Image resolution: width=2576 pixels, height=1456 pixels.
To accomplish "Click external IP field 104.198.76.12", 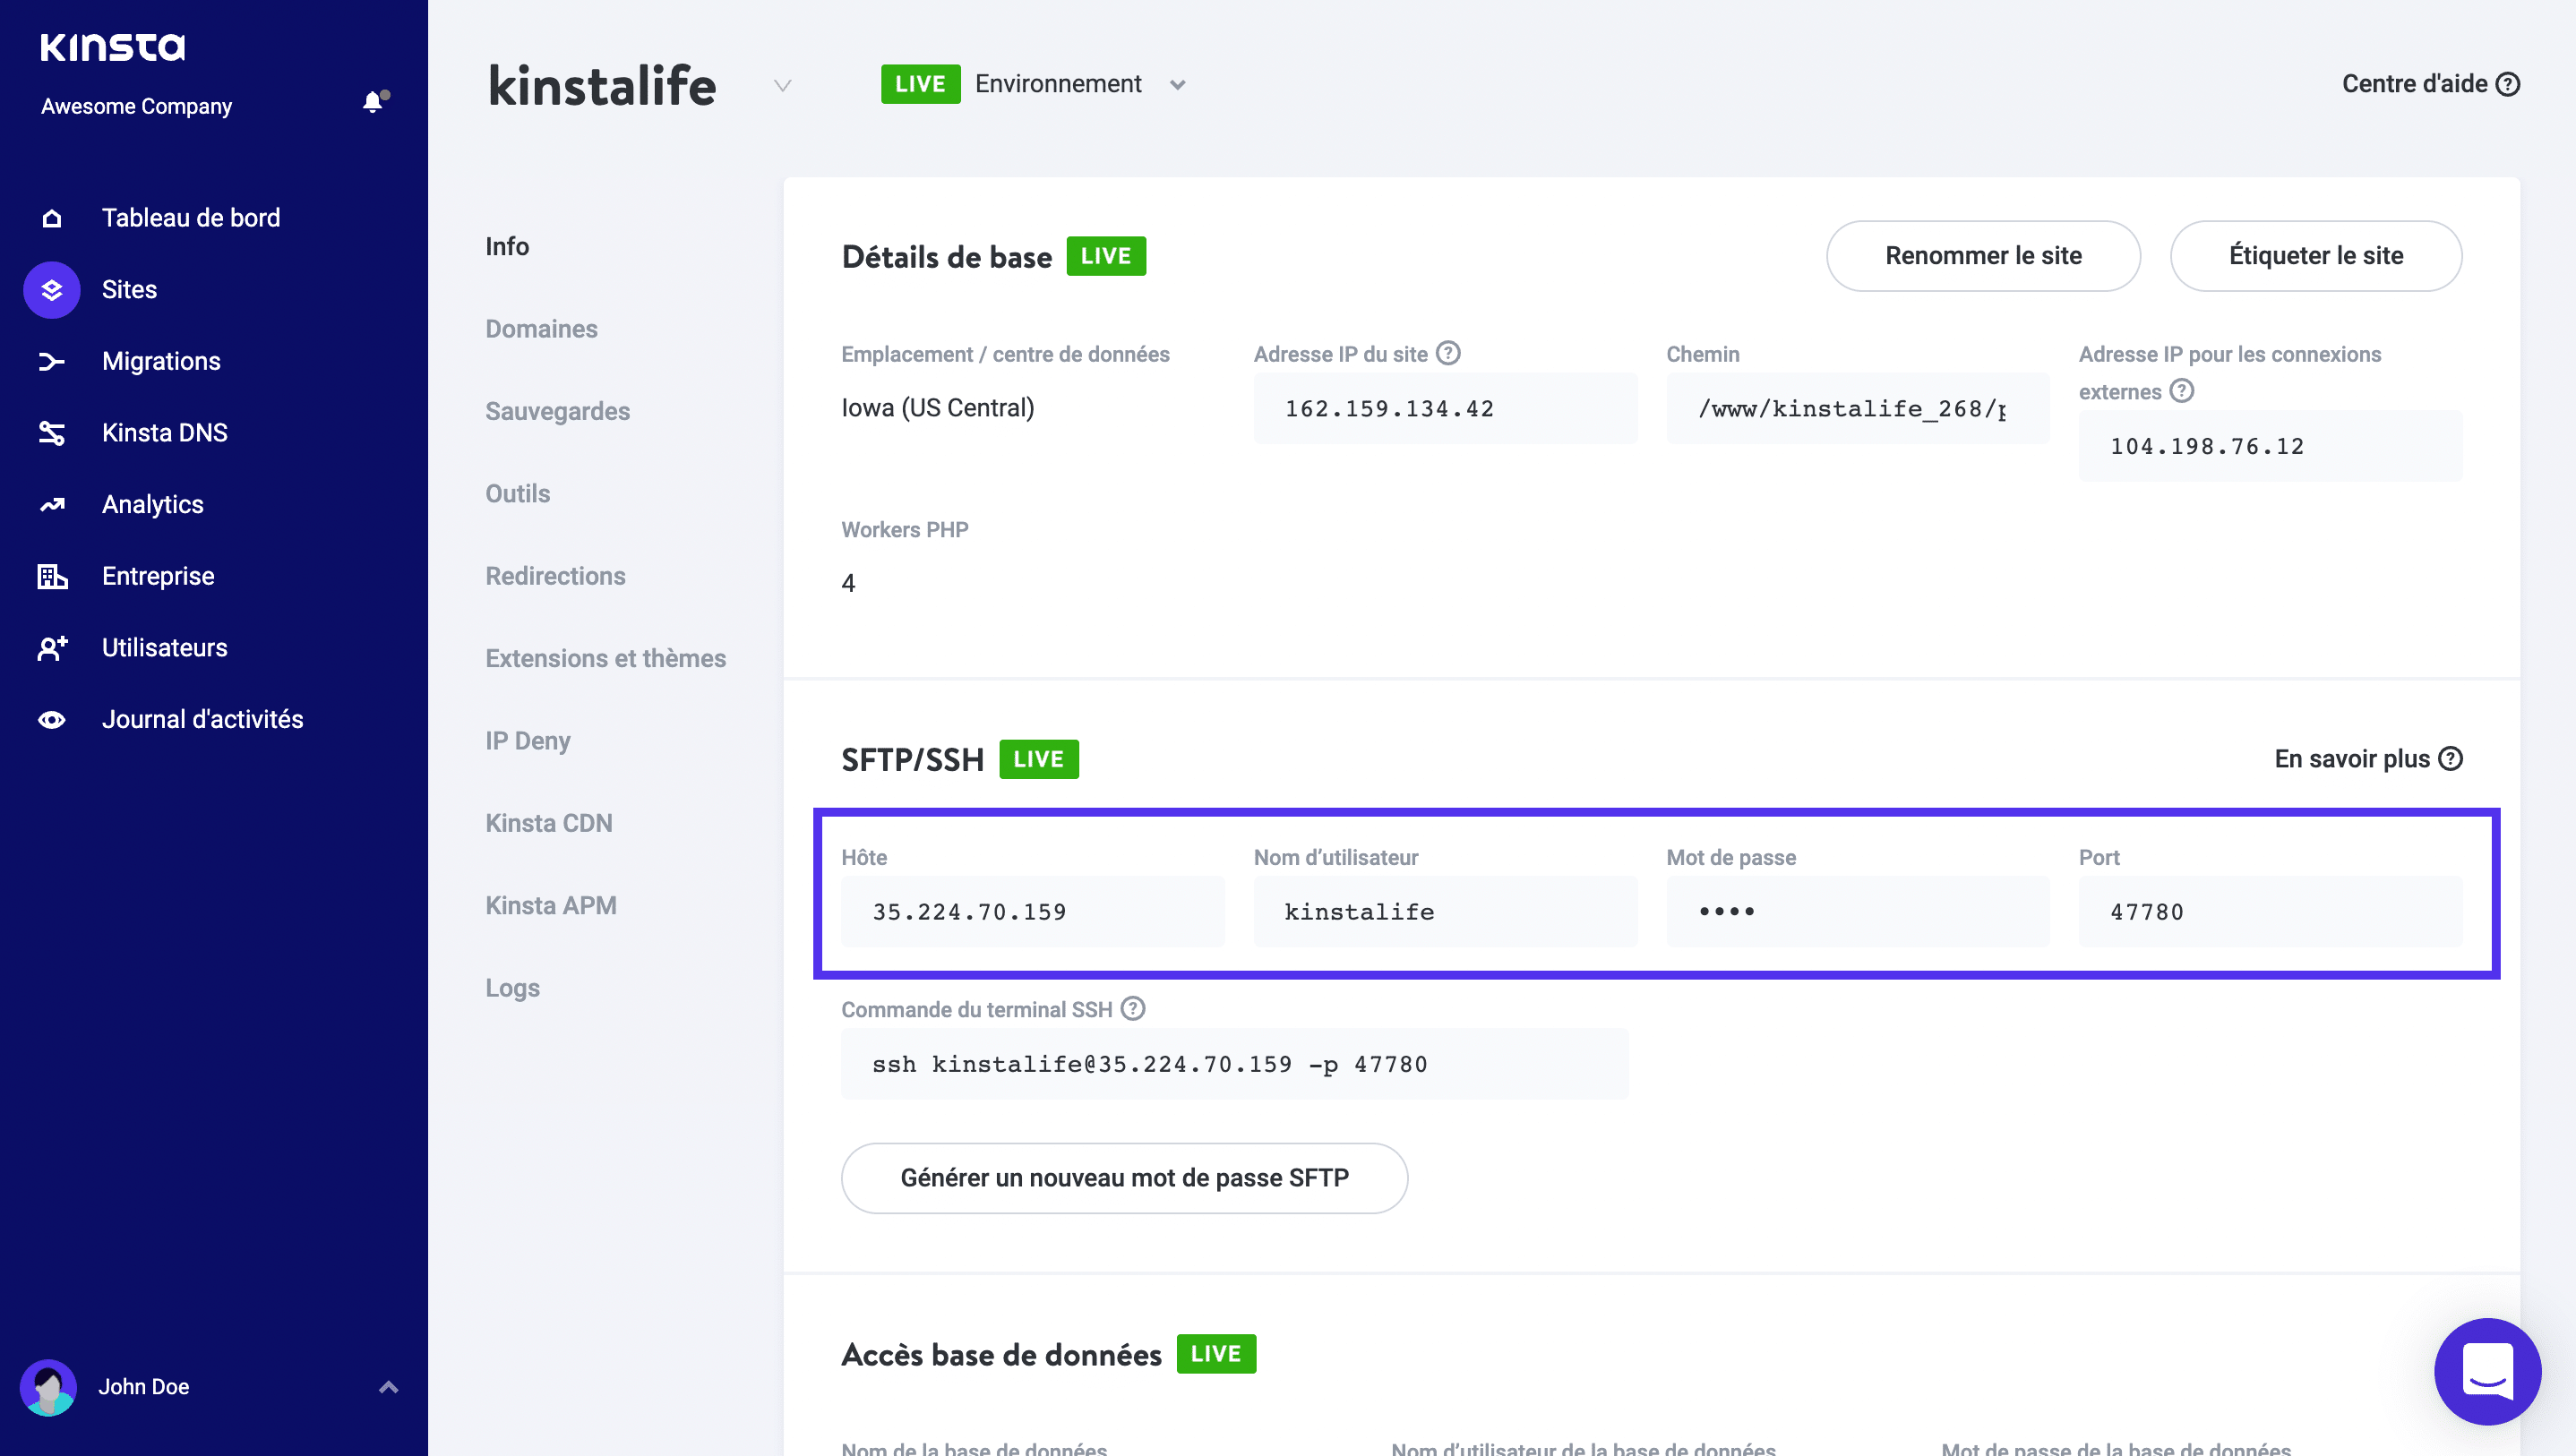I will point(2270,446).
